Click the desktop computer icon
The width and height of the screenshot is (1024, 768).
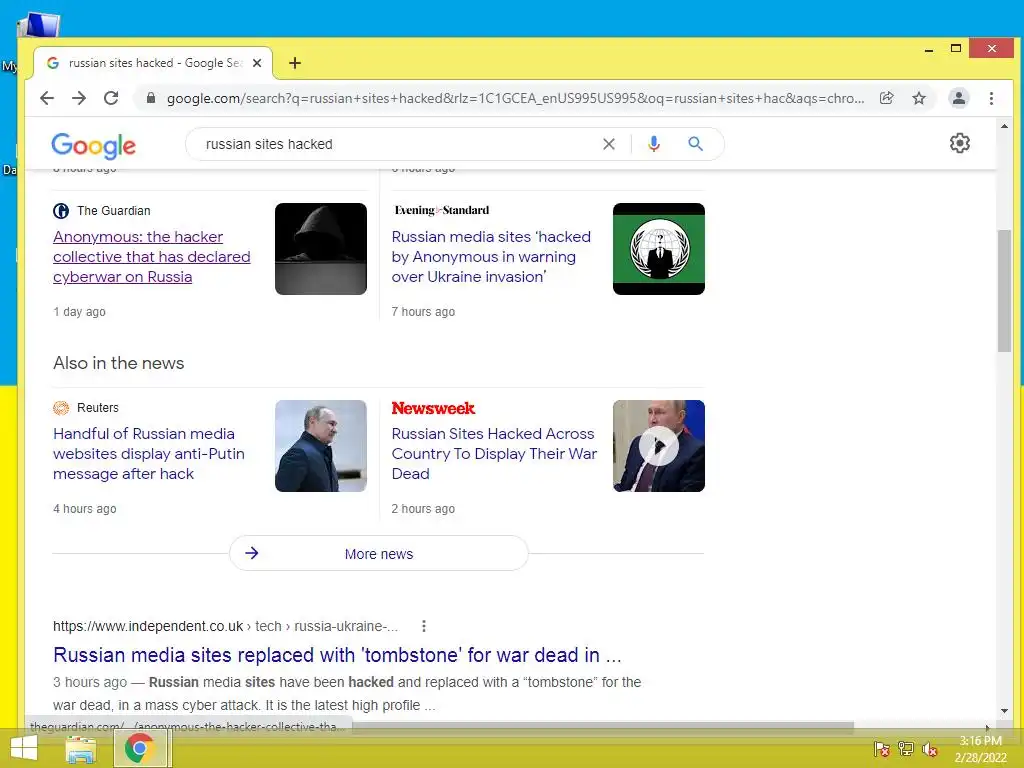39,25
